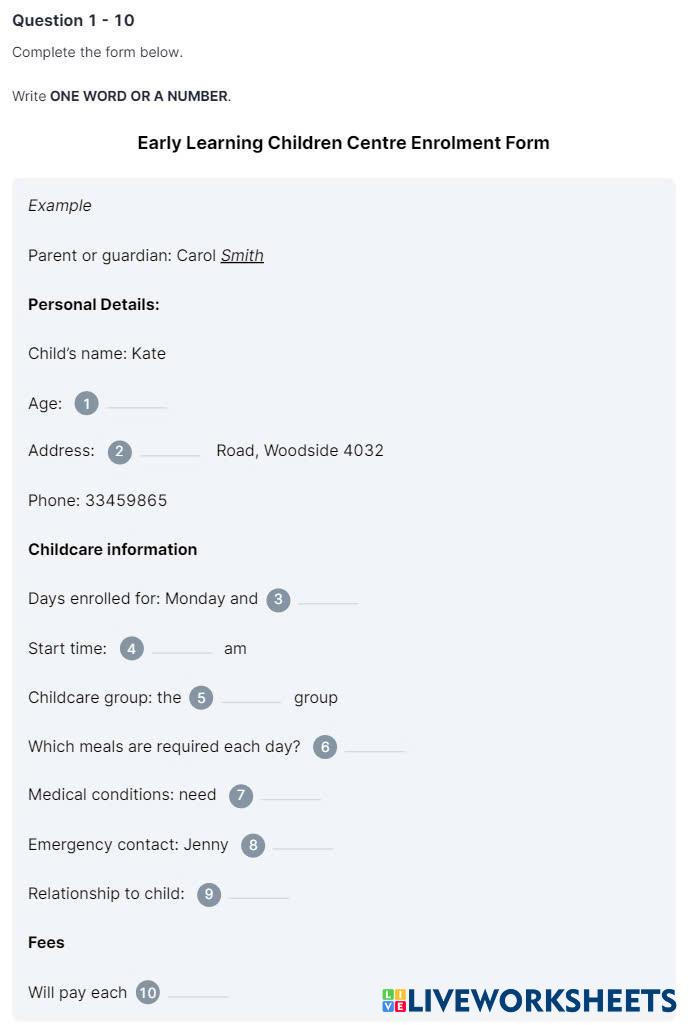Click the Childcare group name blank
The width and height of the screenshot is (689, 1025).
[251, 696]
